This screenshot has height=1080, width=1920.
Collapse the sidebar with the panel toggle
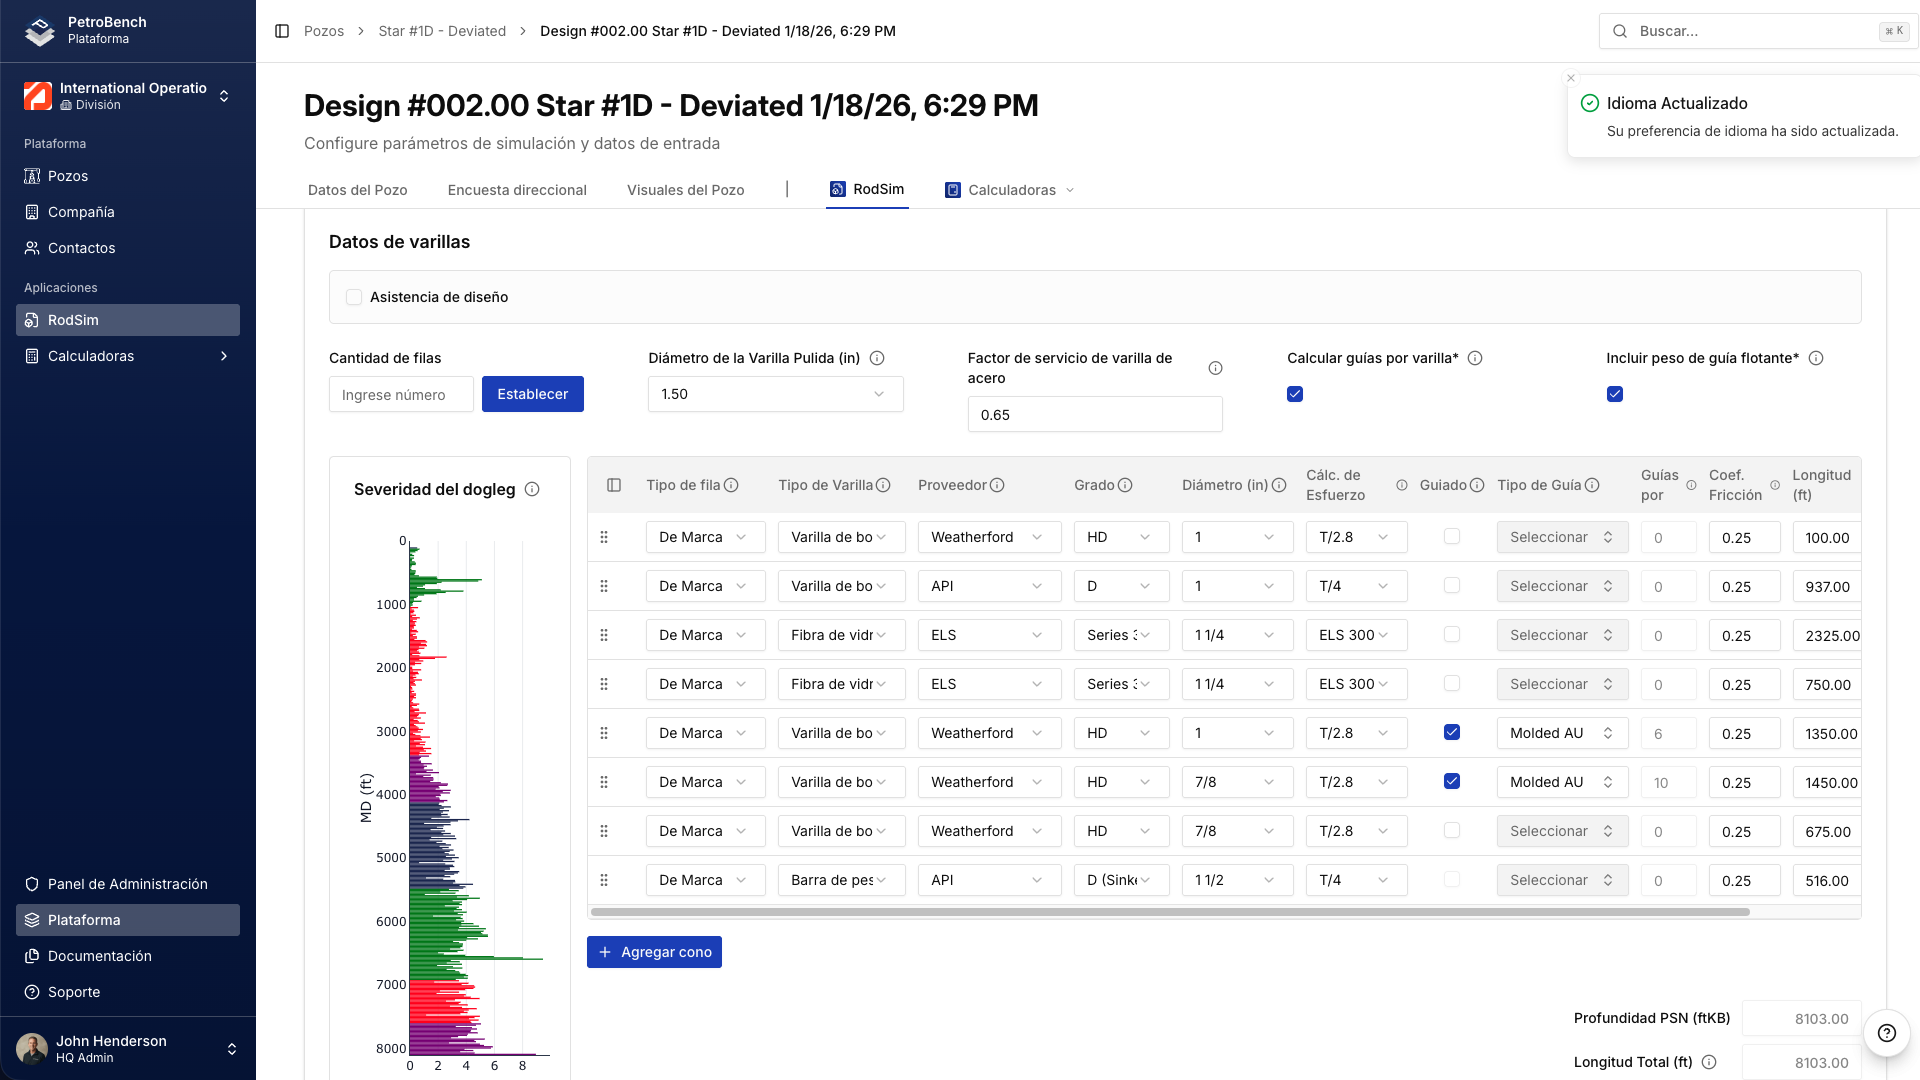[280, 31]
